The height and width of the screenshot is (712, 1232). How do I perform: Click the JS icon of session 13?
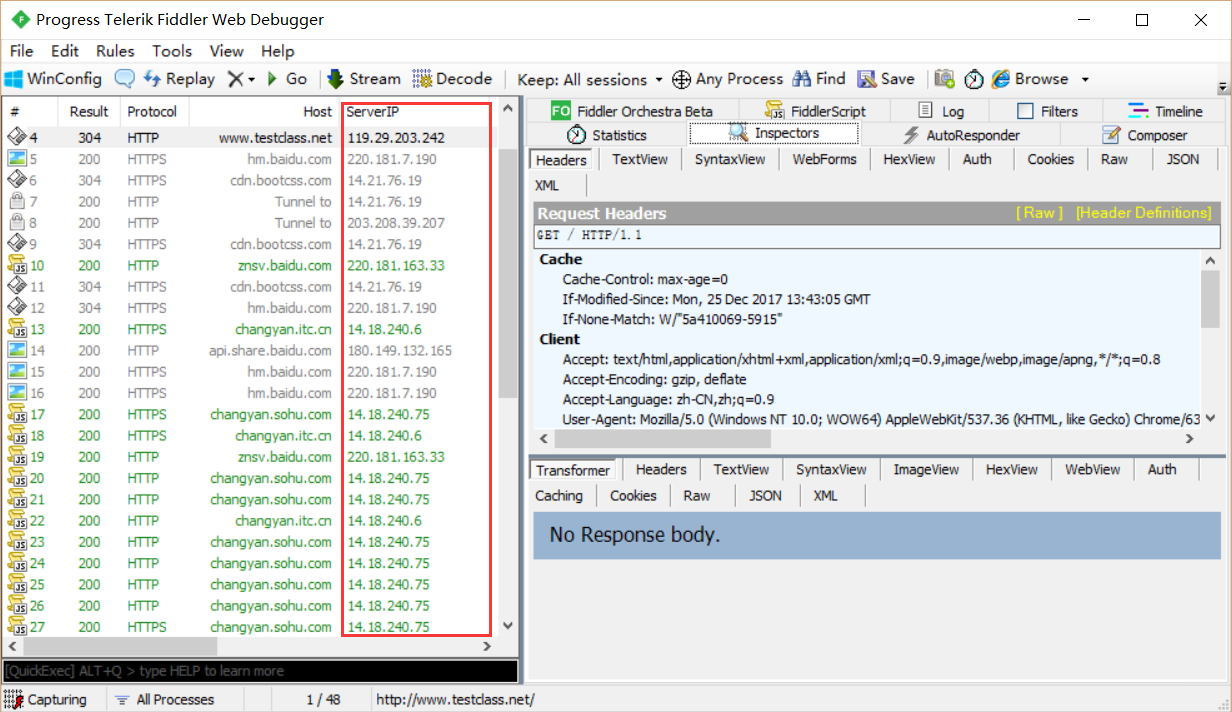[17, 329]
